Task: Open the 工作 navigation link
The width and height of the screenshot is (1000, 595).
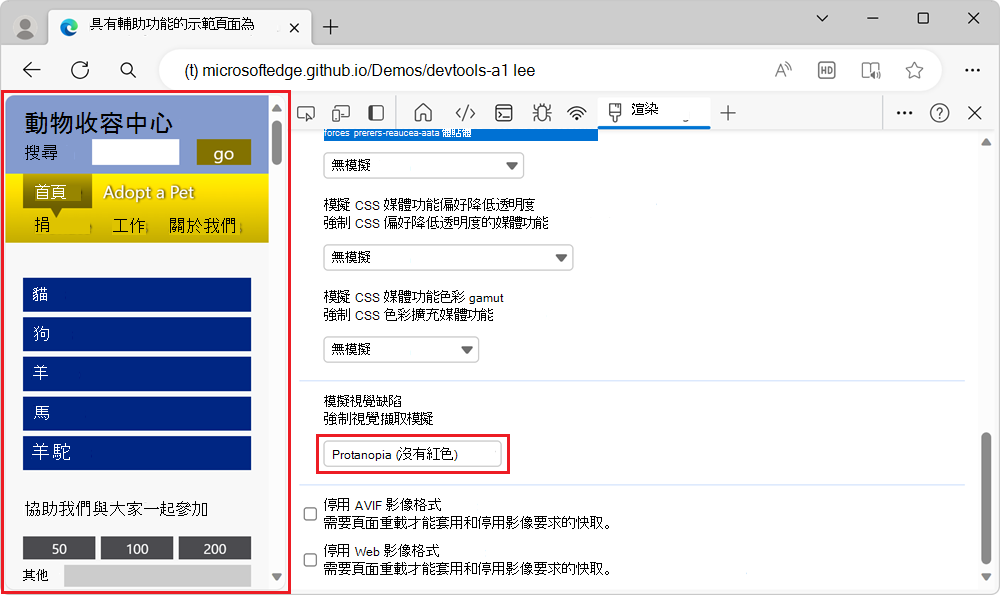Action: click(x=129, y=225)
